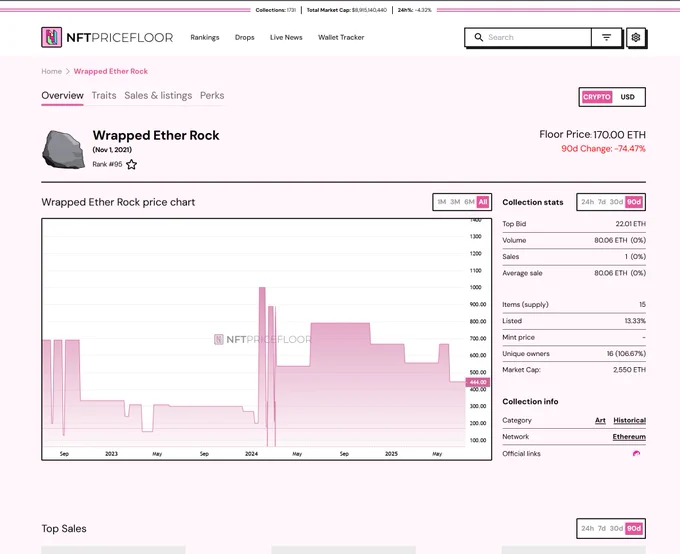Click the search magnifier icon
The image size is (680, 554).
coord(478,37)
